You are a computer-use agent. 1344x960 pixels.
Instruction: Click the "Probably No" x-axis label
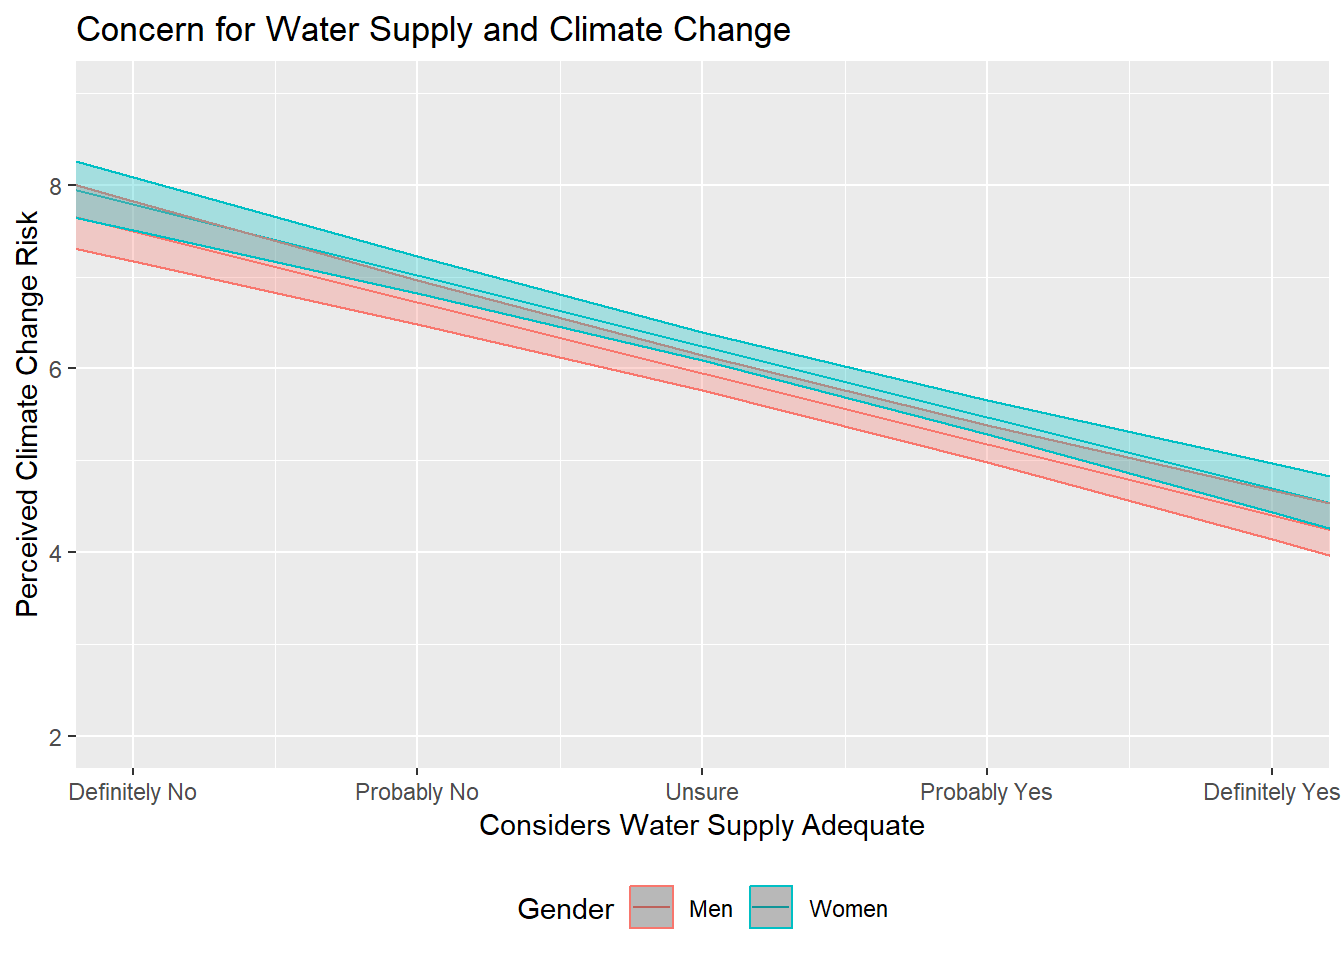[x=417, y=792]
